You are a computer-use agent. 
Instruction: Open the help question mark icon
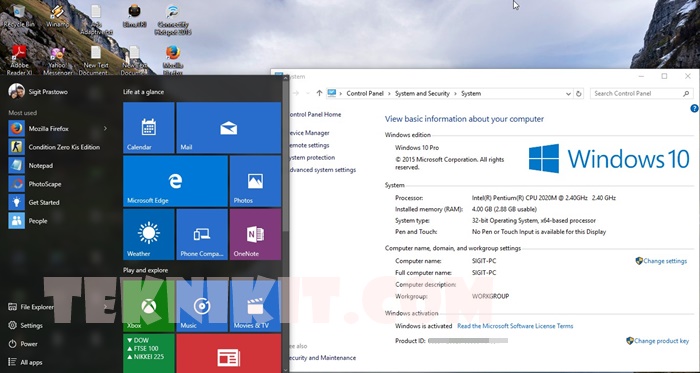[x=694, y=108]
